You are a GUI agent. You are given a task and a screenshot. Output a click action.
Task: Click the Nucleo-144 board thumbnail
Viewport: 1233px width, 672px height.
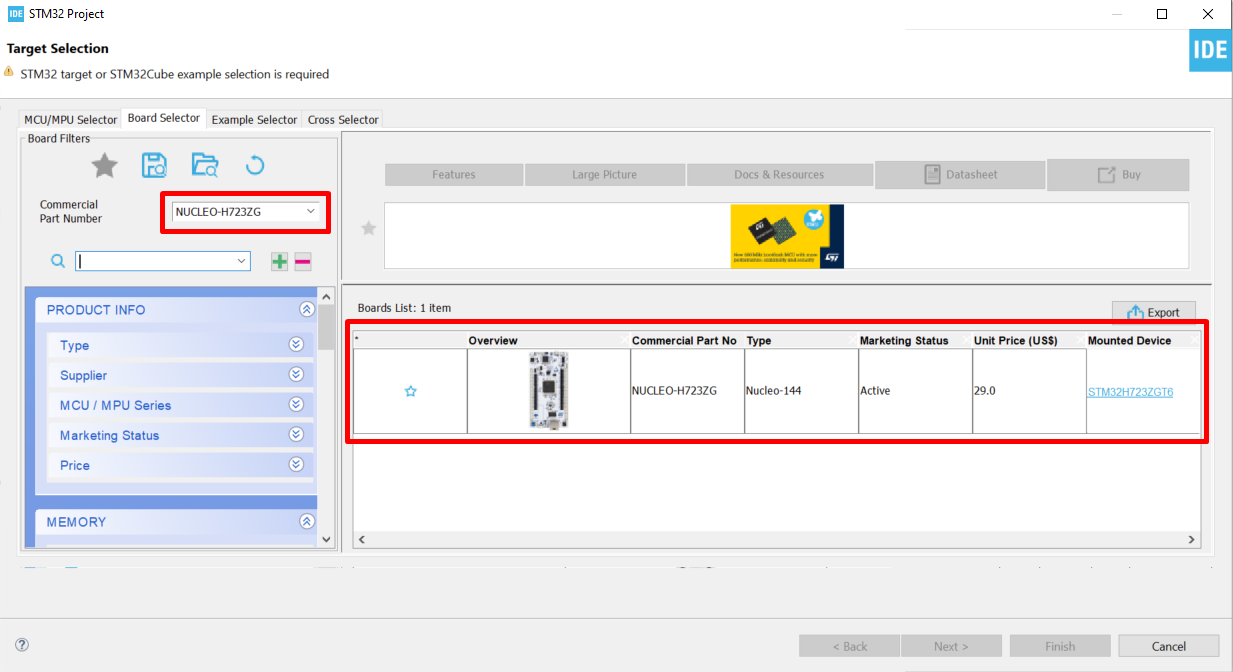pyautogui.click(x=548, y=390)
